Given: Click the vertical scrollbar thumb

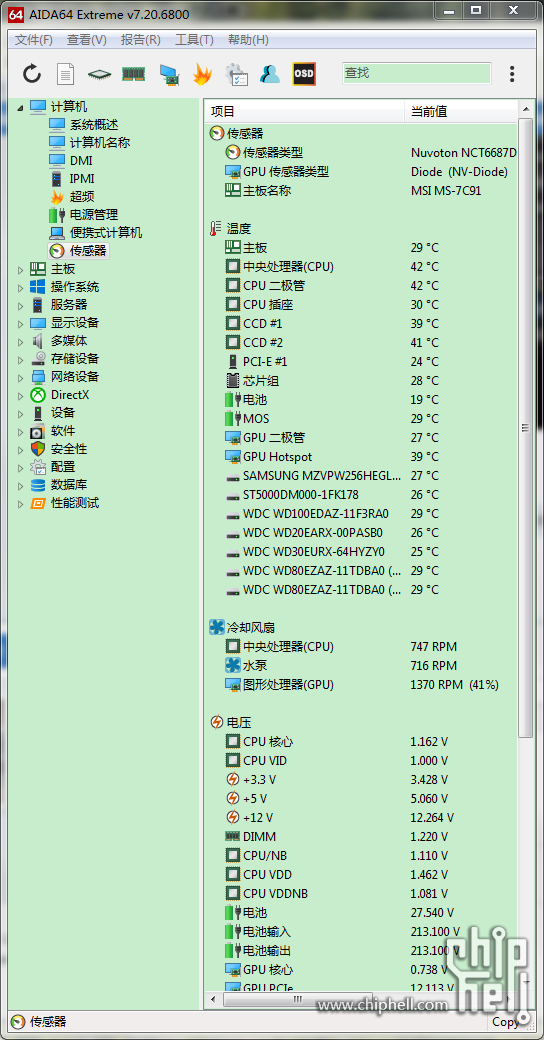Looking at the screenshot, I should [525, 428].
